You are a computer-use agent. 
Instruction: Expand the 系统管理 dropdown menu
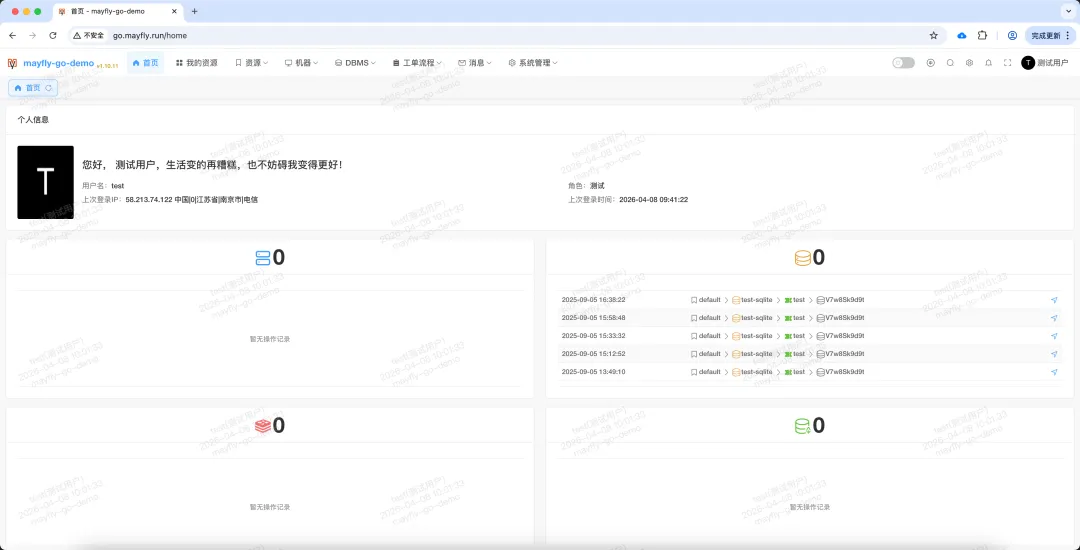click(532, 63)
